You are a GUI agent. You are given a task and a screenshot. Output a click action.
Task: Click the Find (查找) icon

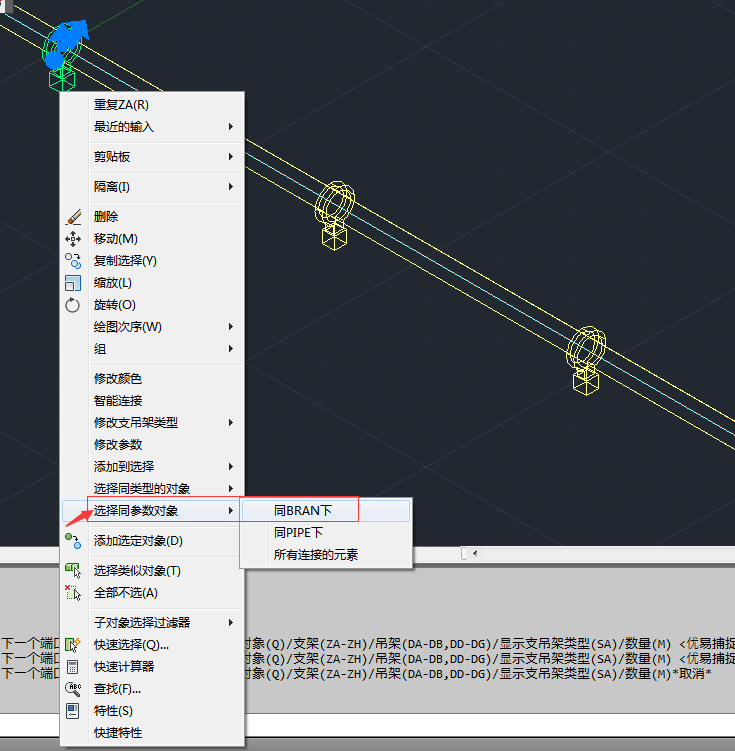[x=73, y=688]
